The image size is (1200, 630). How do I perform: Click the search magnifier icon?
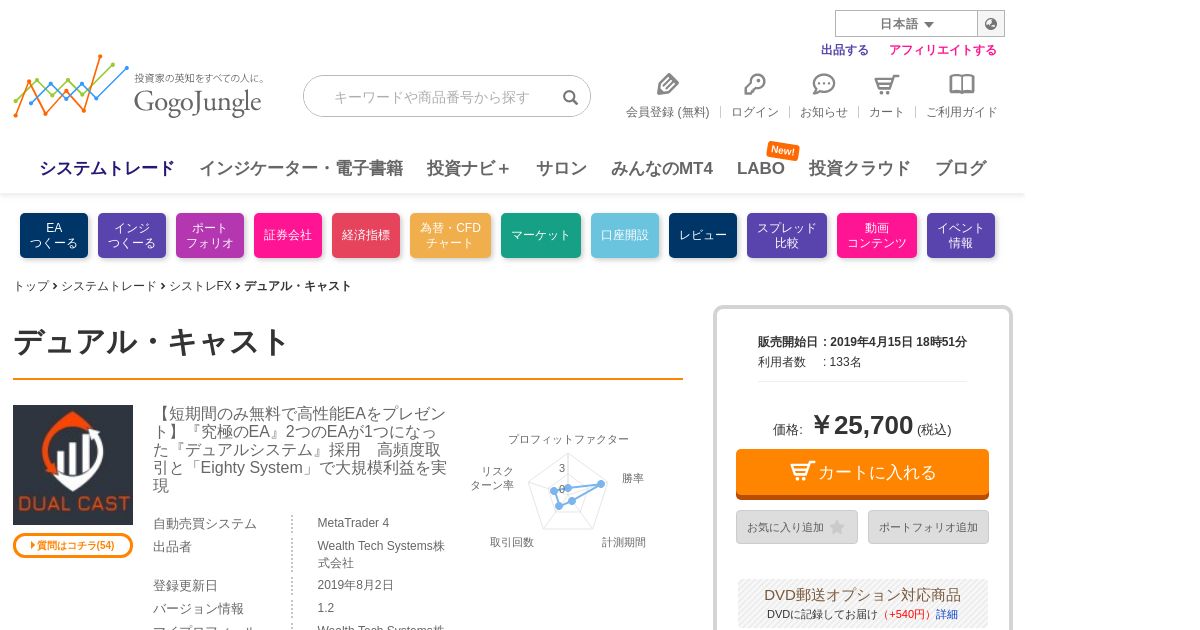click(x=570, y=97)
